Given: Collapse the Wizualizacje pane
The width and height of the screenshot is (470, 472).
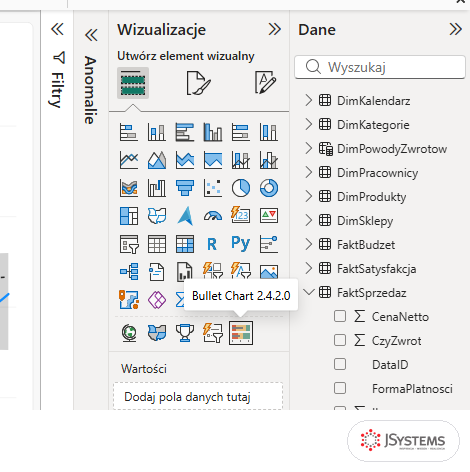Looking at the screenshot, I should click(275, 29).
